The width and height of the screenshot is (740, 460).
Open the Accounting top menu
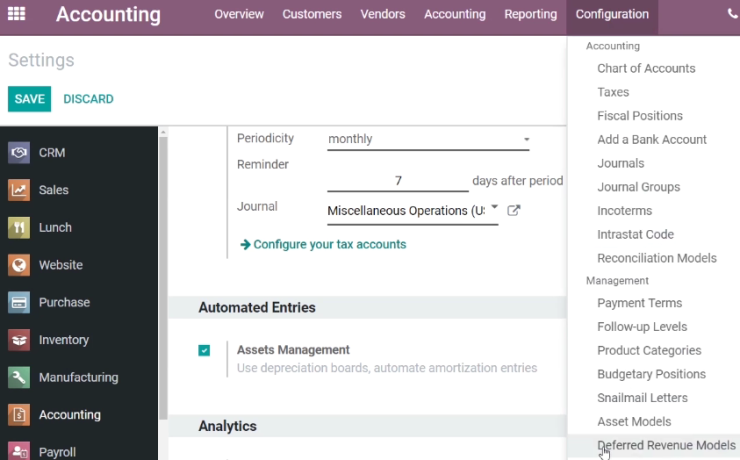click(454, 14)
